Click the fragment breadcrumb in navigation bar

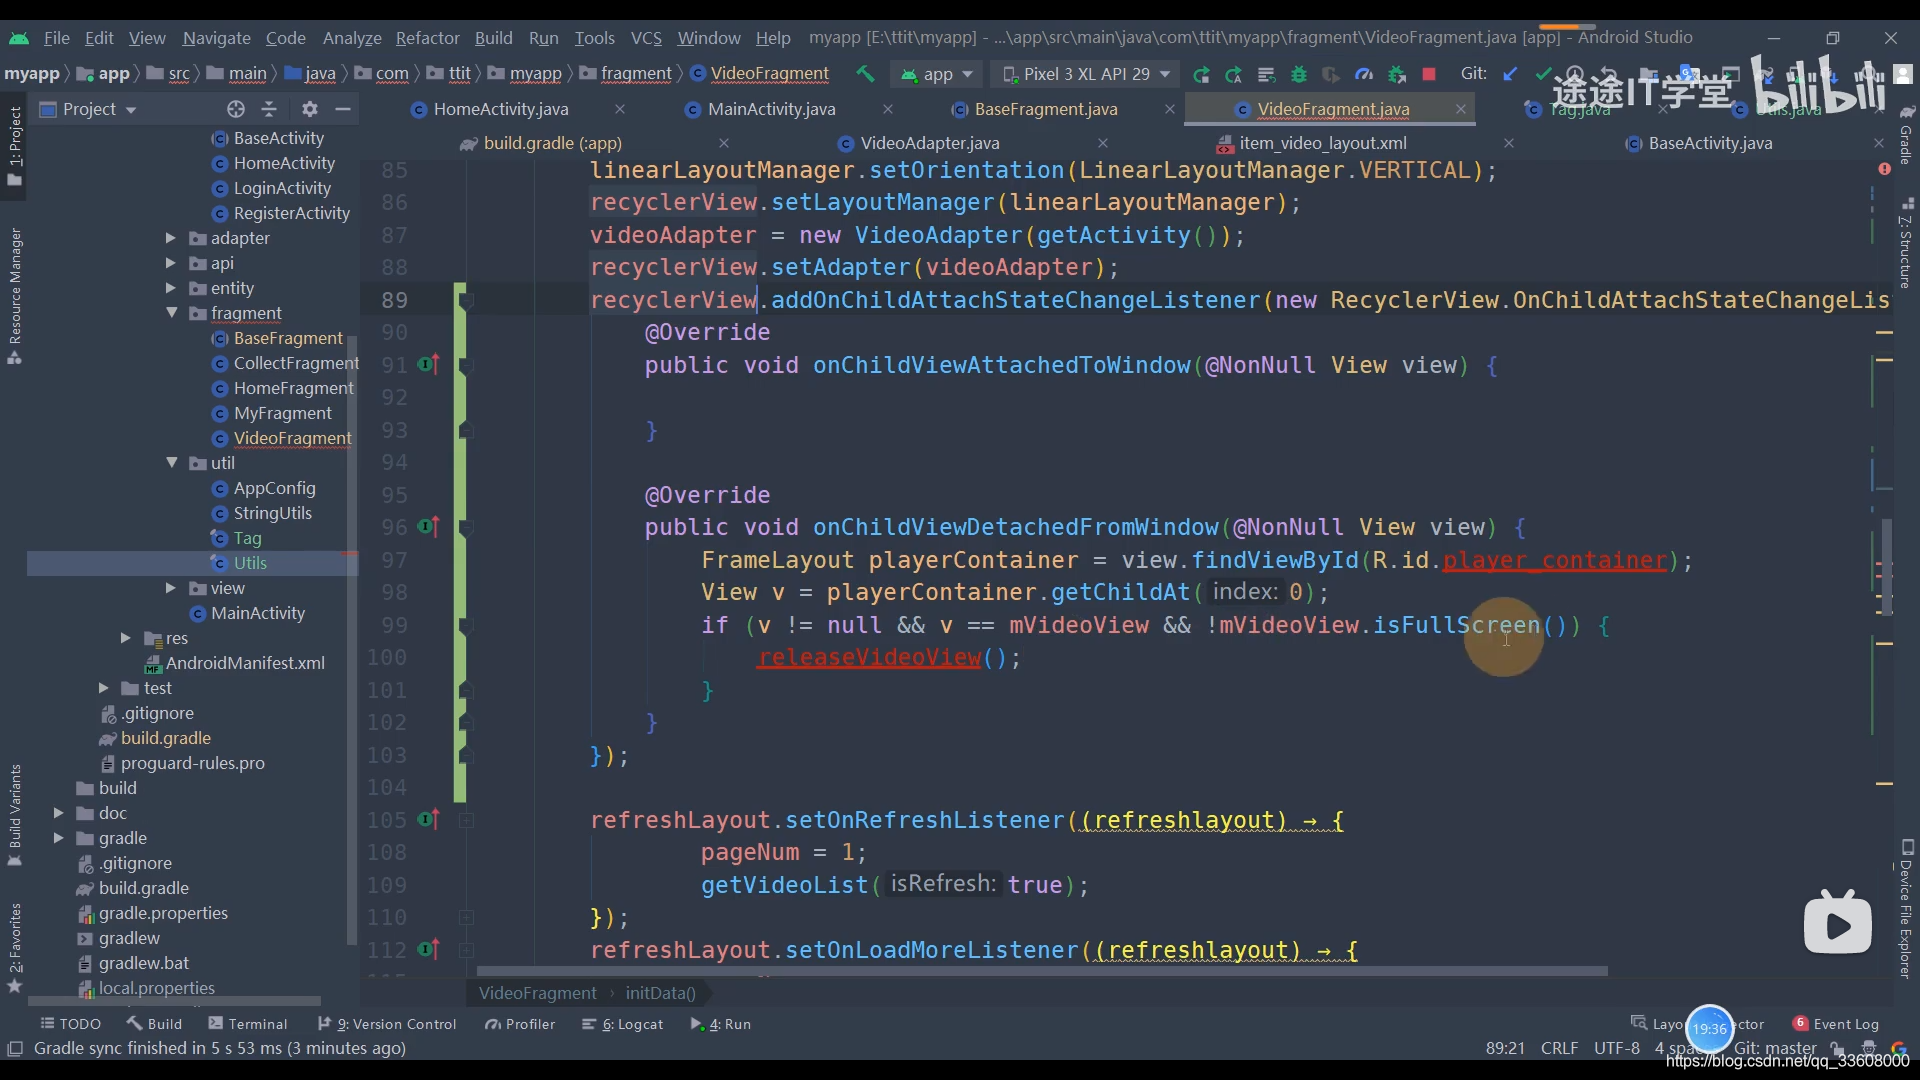(636, 74)
